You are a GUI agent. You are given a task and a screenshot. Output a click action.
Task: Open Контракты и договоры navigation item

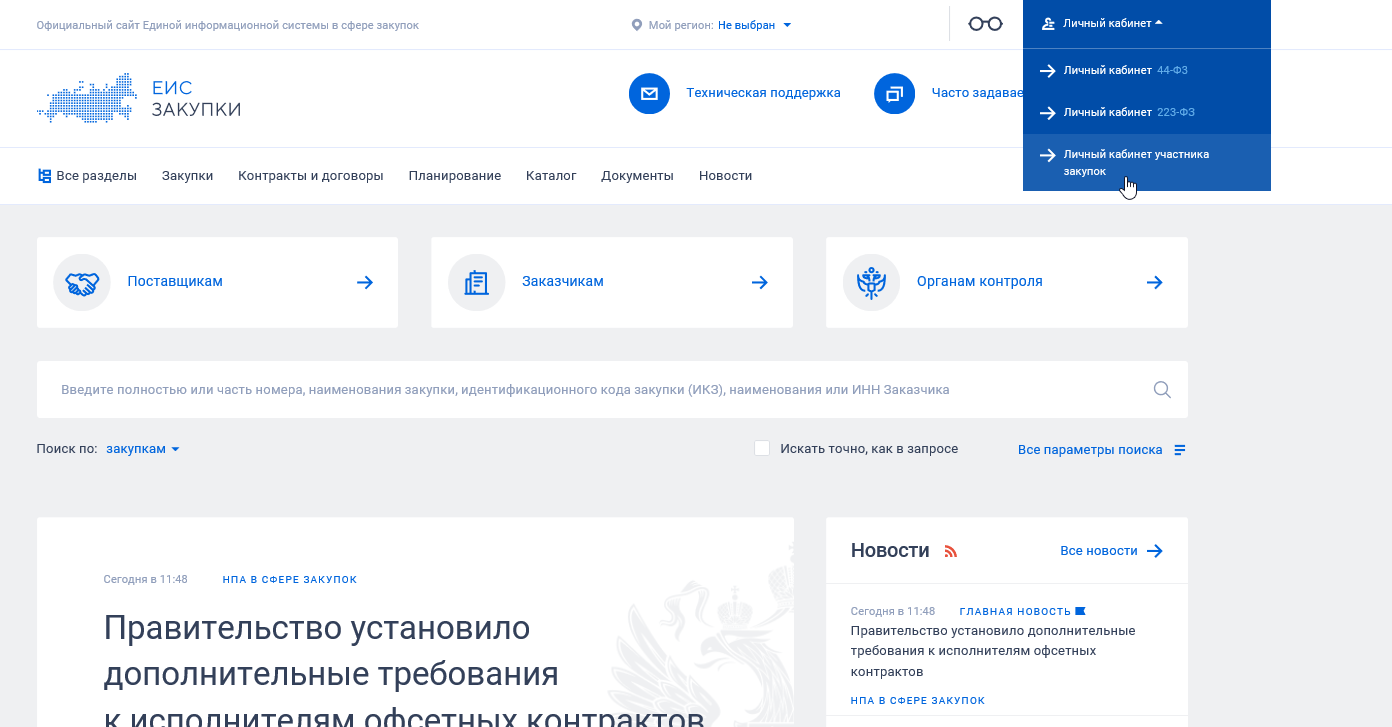pos(311,176)
